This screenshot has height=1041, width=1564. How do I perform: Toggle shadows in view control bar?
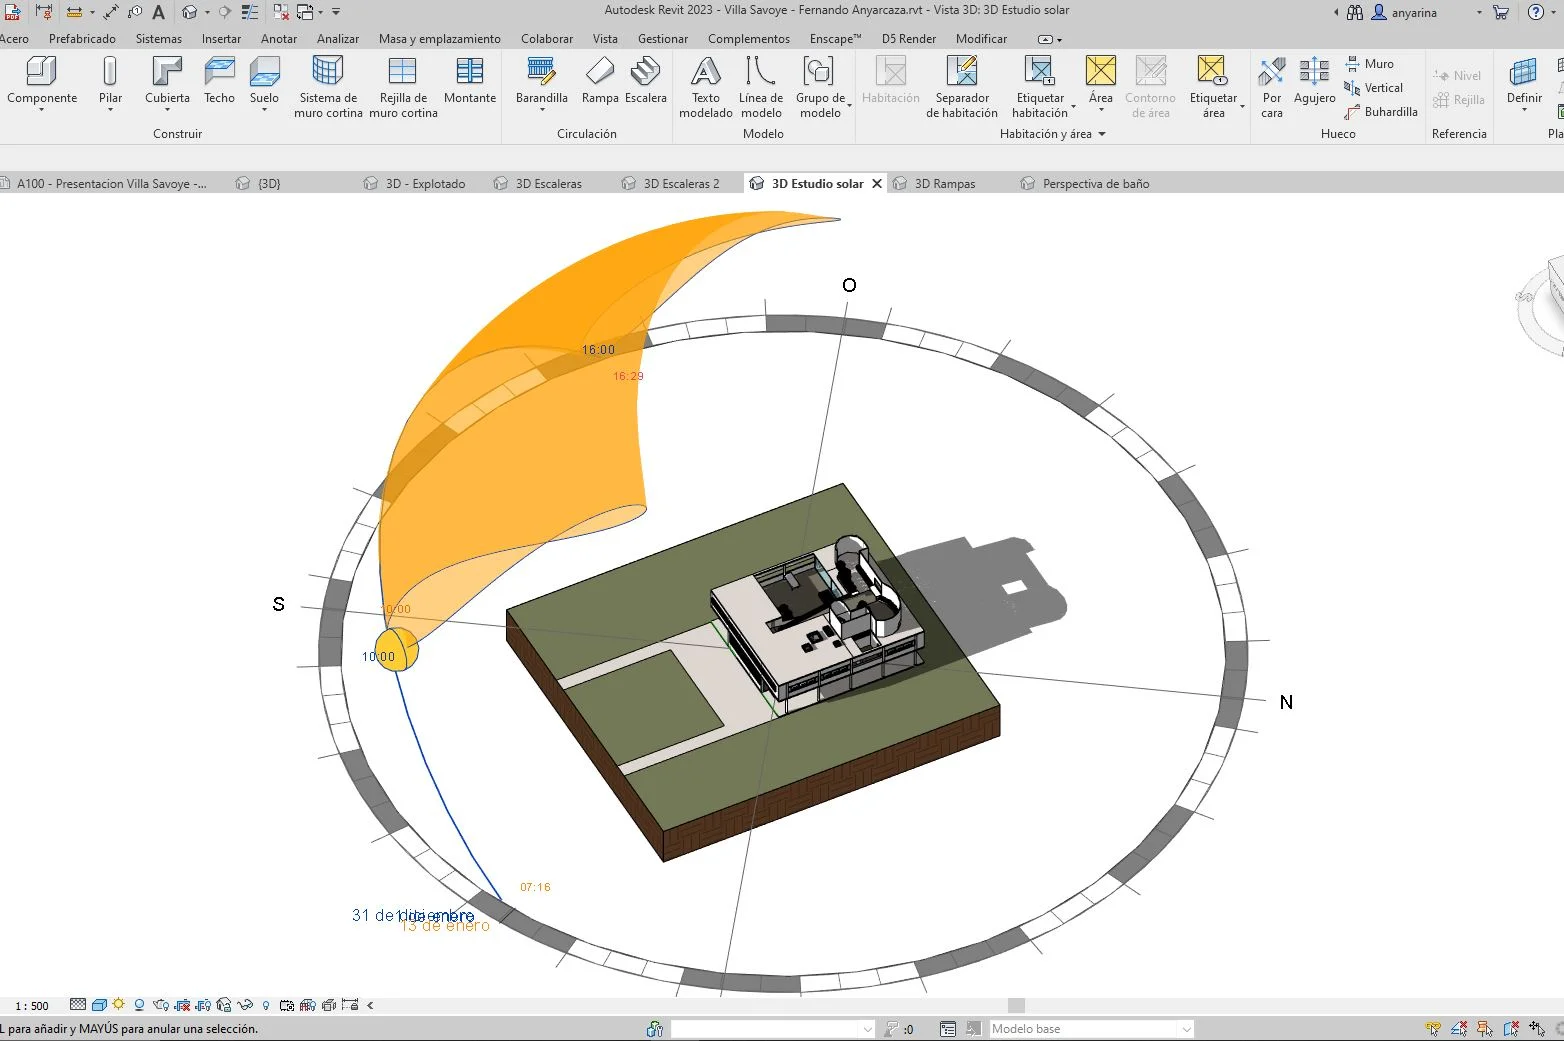139,1005
